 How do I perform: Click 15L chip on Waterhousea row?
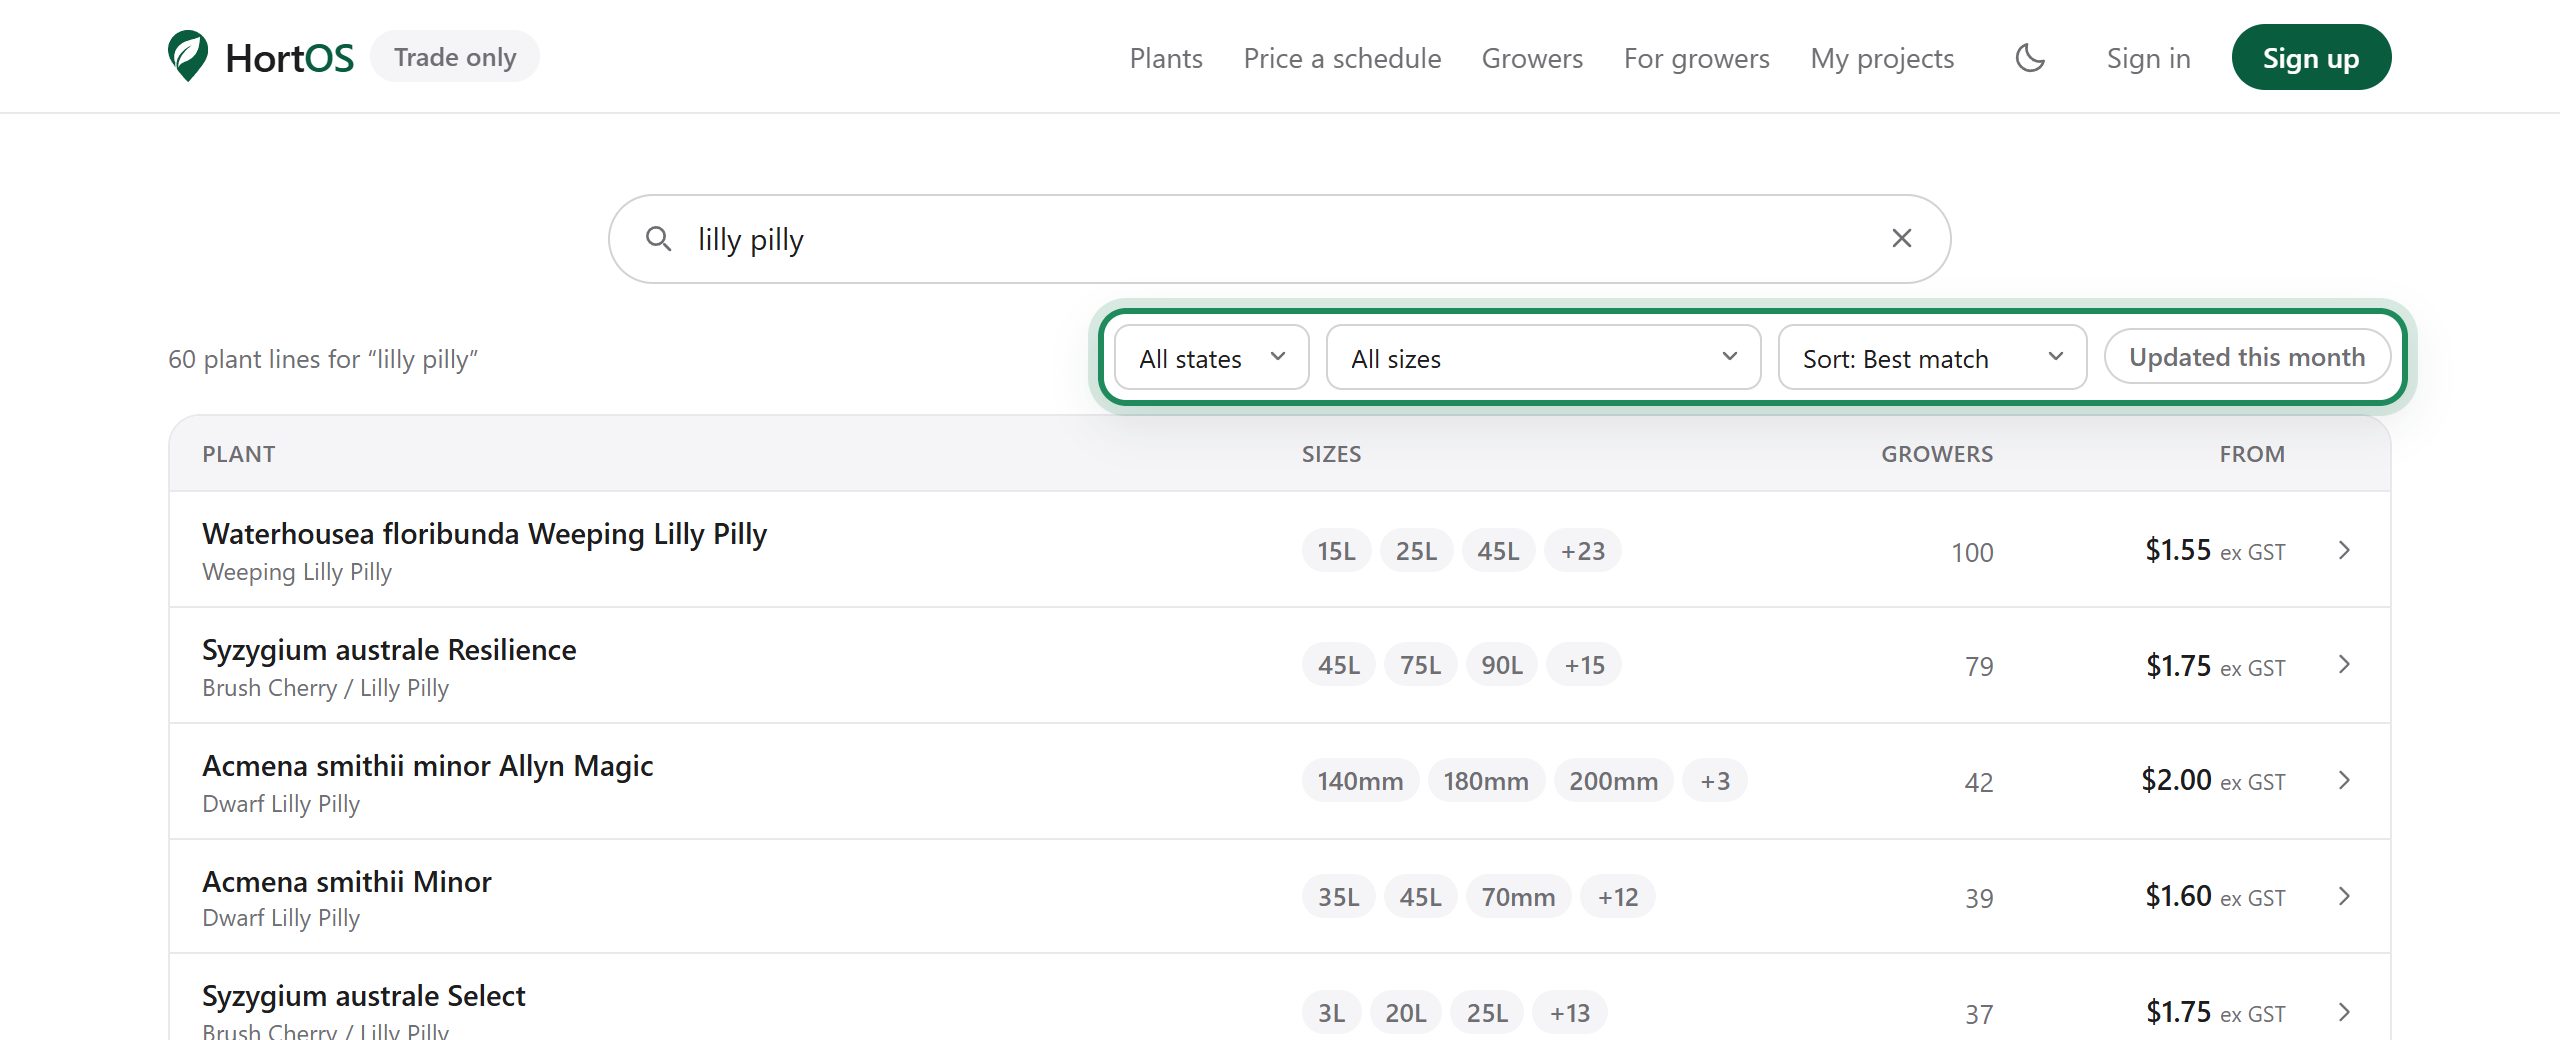[x=1336, y=551]
